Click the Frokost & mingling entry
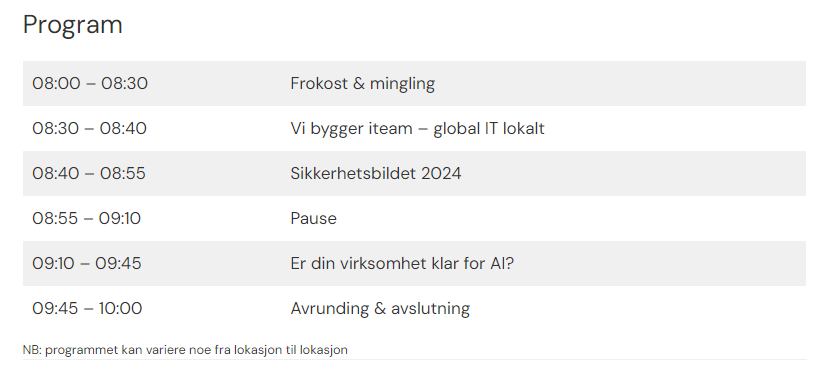This screenshot has width=822, height=382. pos(363,84)
